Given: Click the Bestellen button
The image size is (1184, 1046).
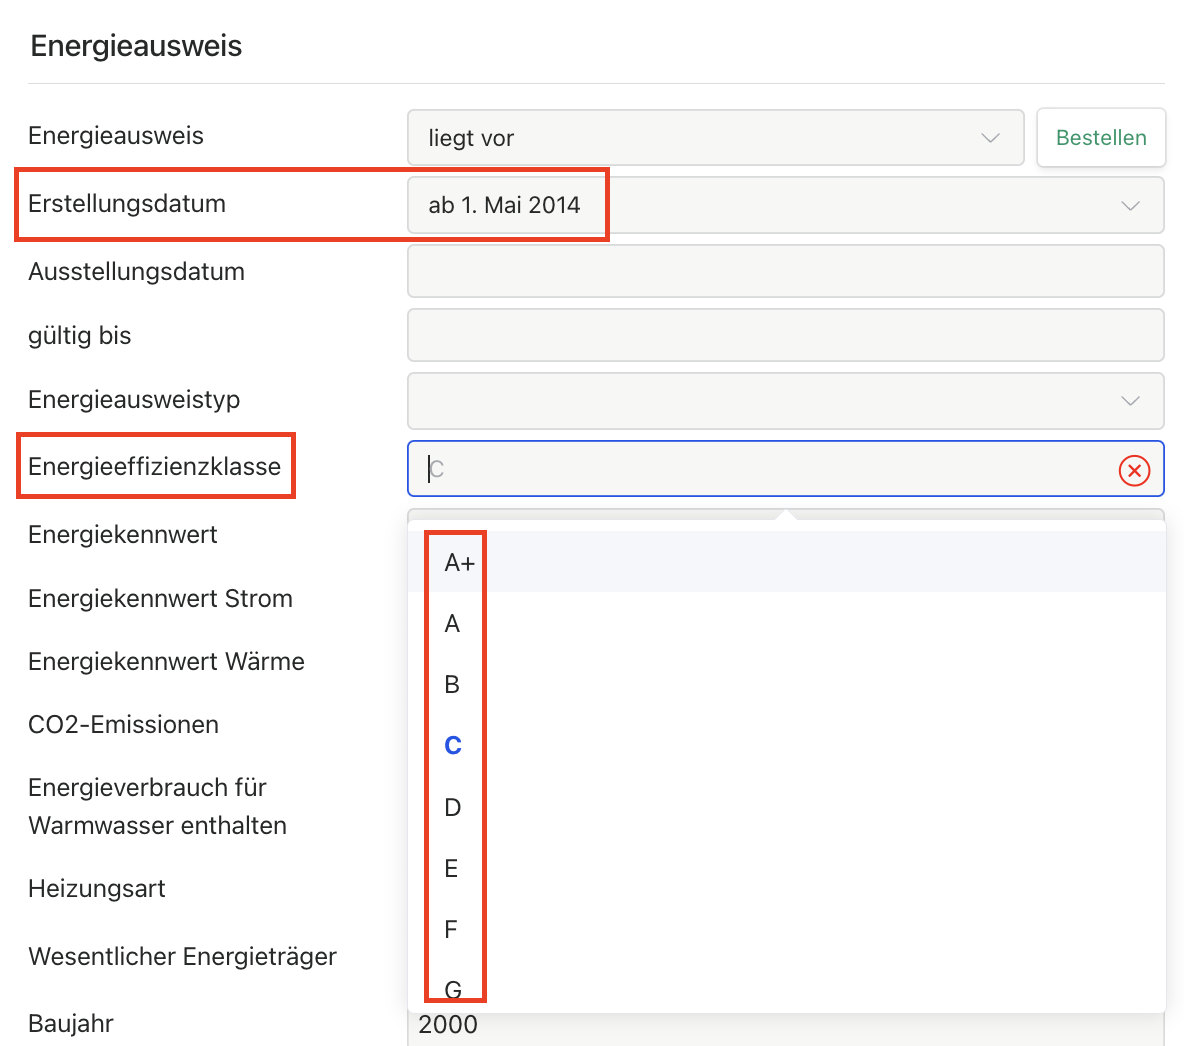Looking at the screenshot, I should tap(1101, 138).
